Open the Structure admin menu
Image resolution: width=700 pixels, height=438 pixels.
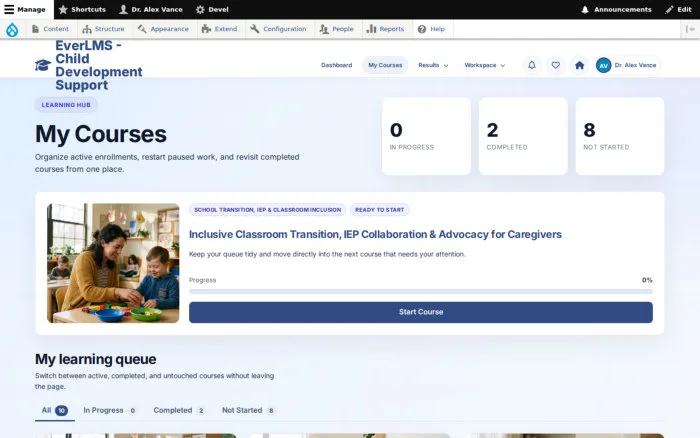(103, 29)
